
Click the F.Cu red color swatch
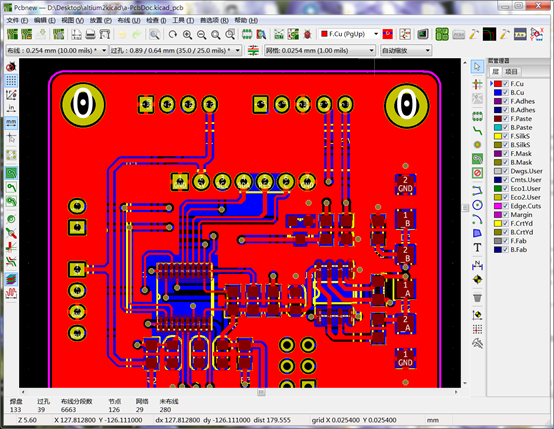click(x=497, y=84)
